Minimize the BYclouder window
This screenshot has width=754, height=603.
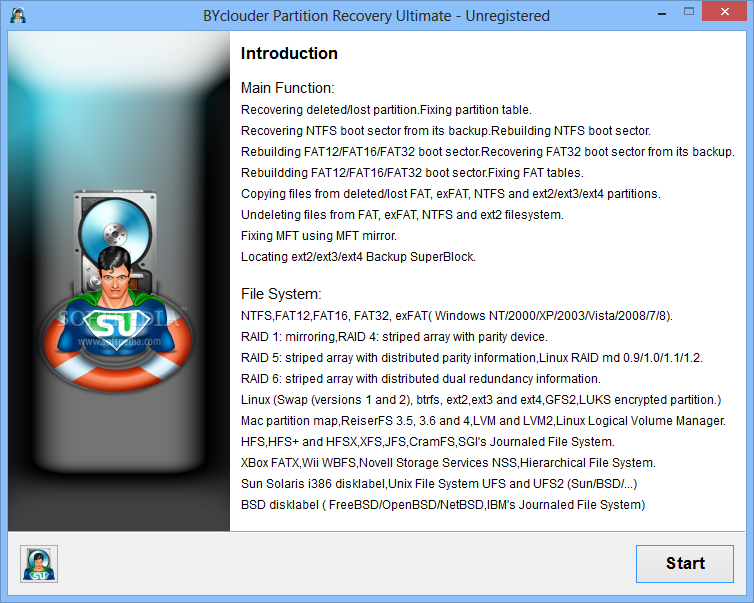tap(662, 14)
